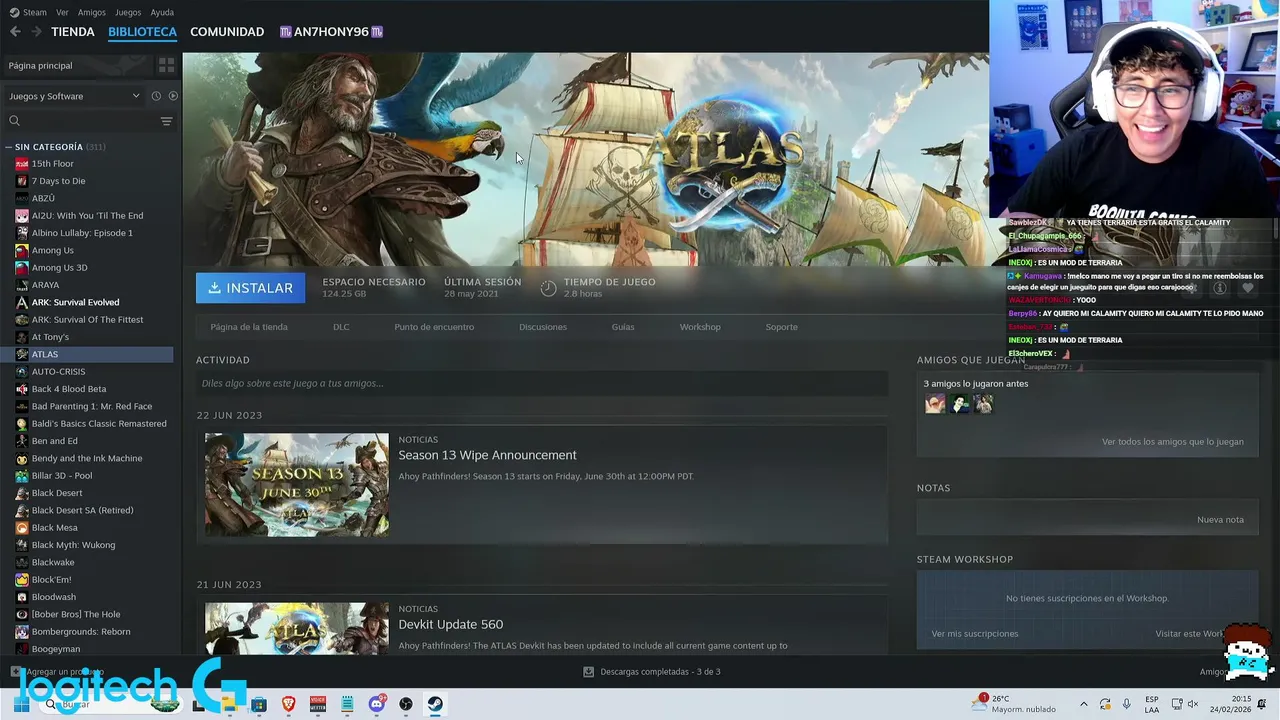Image resolution: width=1280 pixels, height=720 pixels.
Task: Open Ver menu
Action: [x=62, y=12]
